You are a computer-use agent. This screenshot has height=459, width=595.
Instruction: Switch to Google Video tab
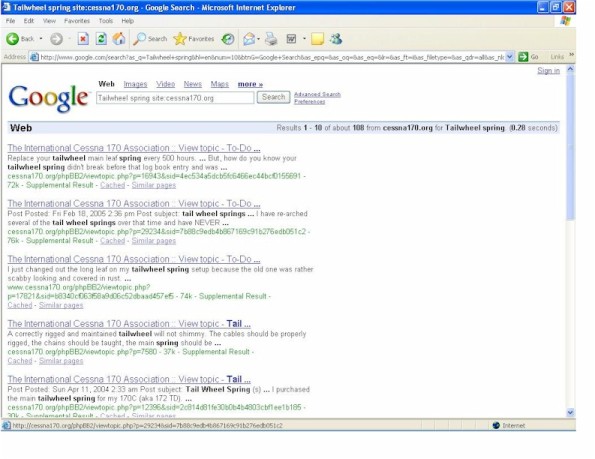coord(165,84)
